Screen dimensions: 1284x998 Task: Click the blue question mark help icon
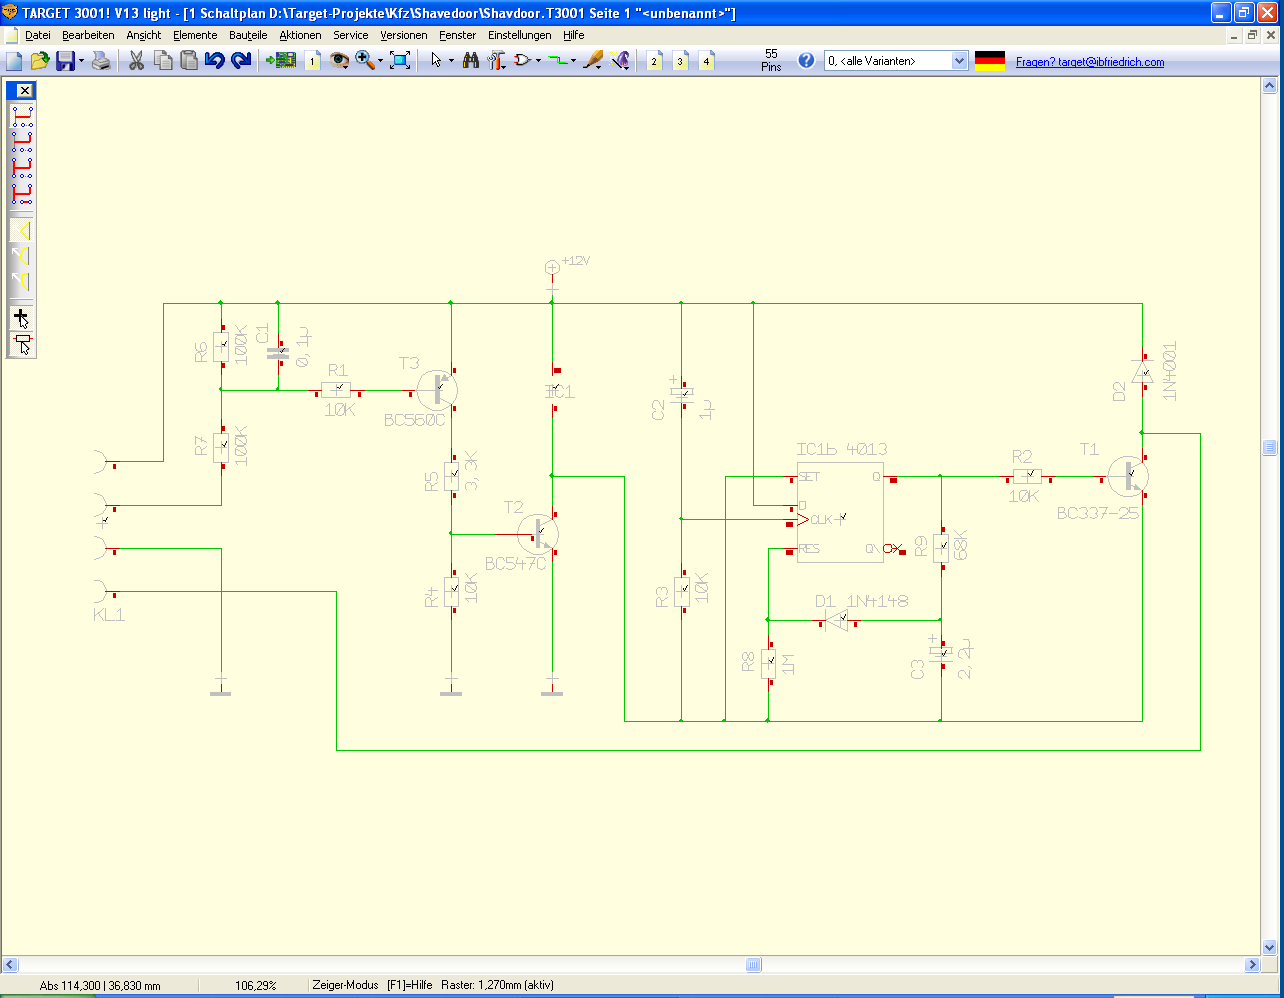coord(806,61)
